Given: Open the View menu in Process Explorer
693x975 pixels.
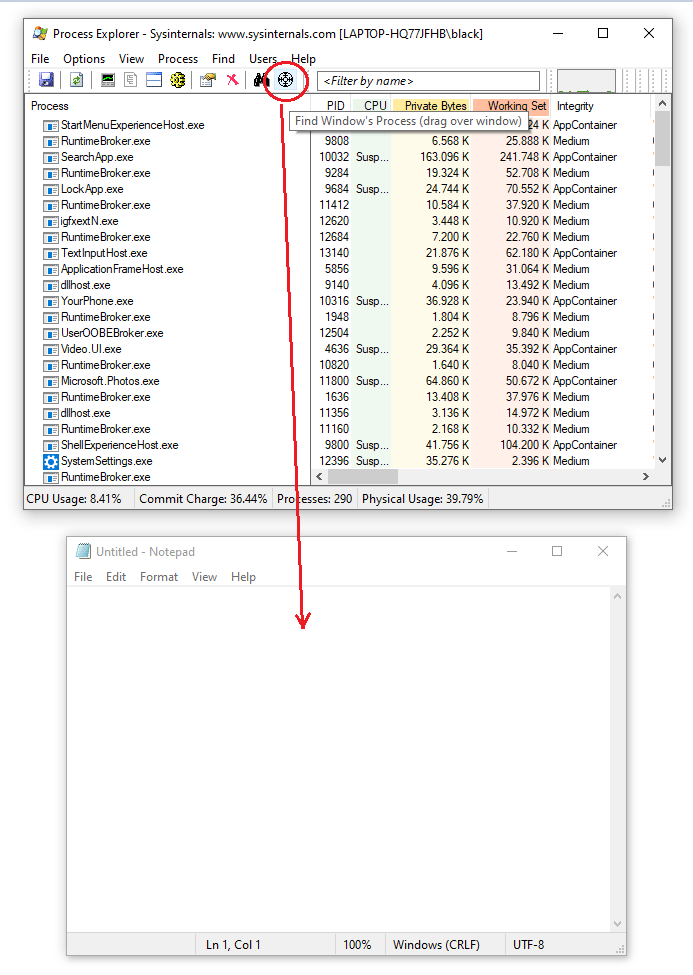Looking at the screenshot, I should click(131, 59).
